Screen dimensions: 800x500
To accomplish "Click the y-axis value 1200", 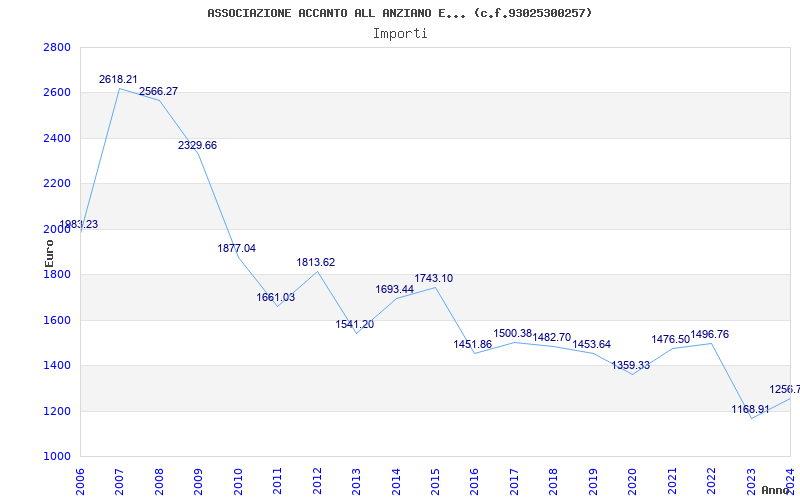I will pyautogui.click(x=58, y=411).
